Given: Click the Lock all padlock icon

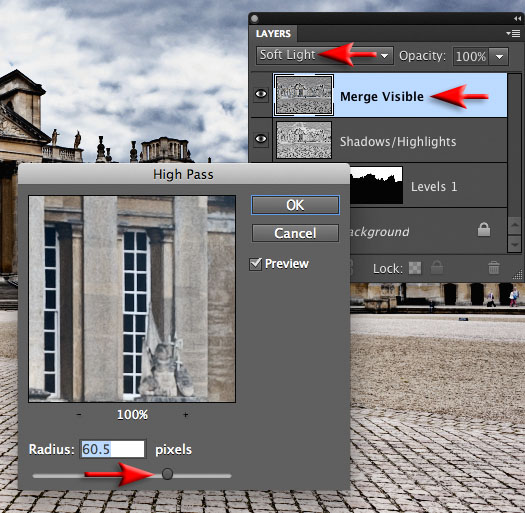Looking at the screenshot, I should click(x=437, y=268).
